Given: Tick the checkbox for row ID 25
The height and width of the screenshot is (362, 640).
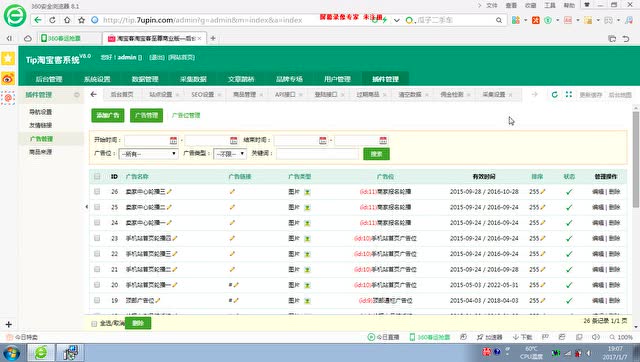Looking at the screenshot, I should (x=97, y=207).
